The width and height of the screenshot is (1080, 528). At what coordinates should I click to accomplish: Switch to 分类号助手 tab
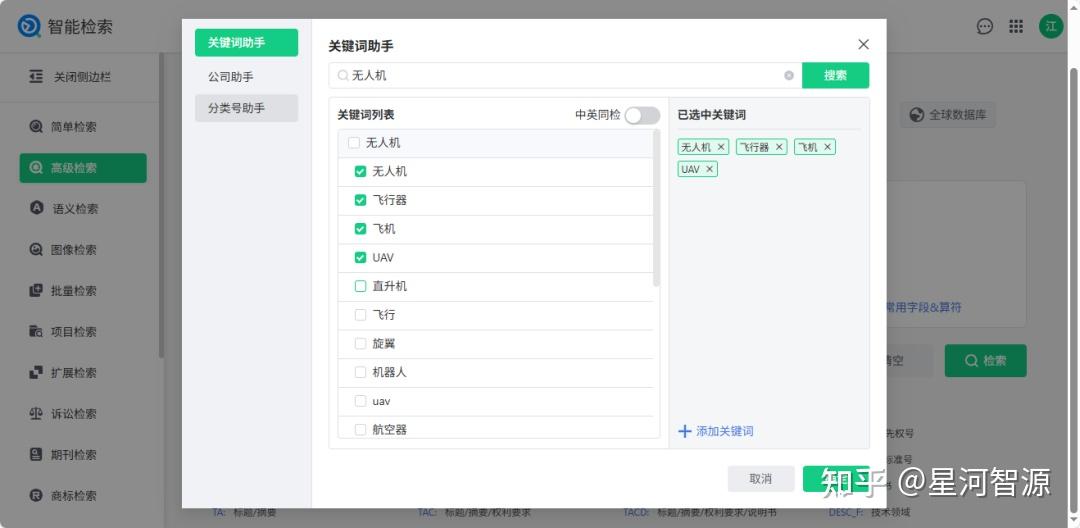[x=247, y=108]
